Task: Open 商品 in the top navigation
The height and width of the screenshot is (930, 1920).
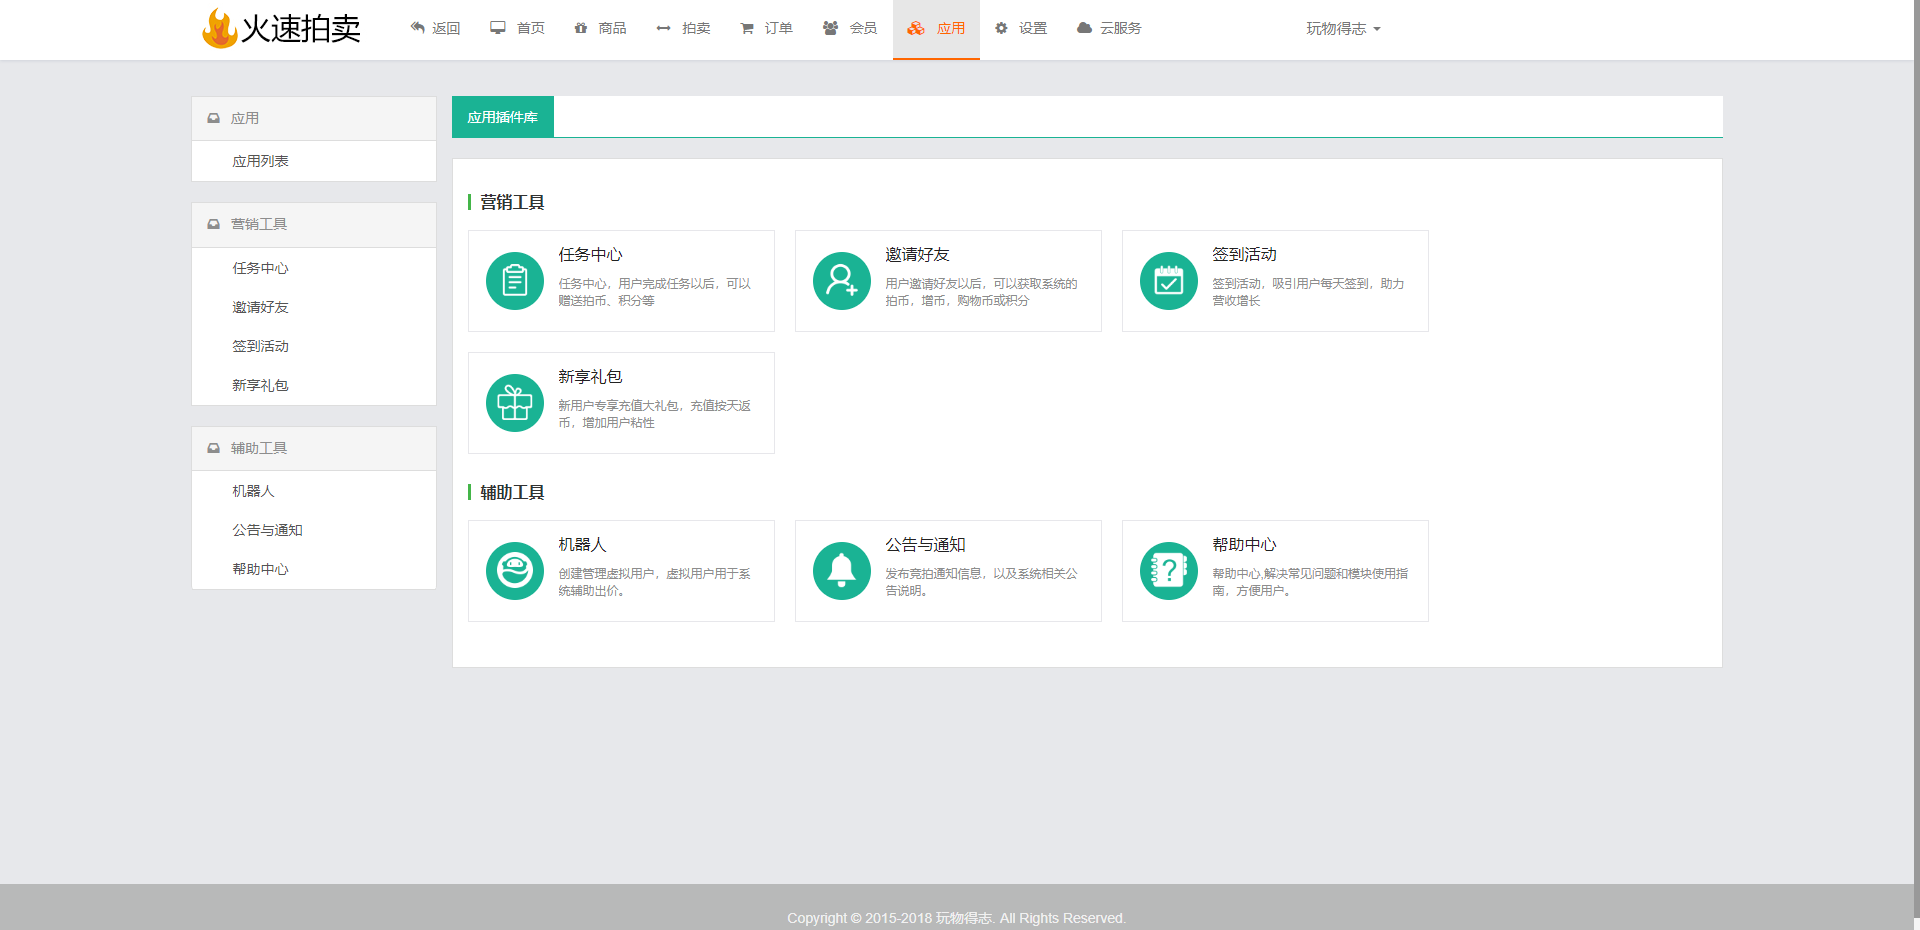Action: tap(601, 28)
